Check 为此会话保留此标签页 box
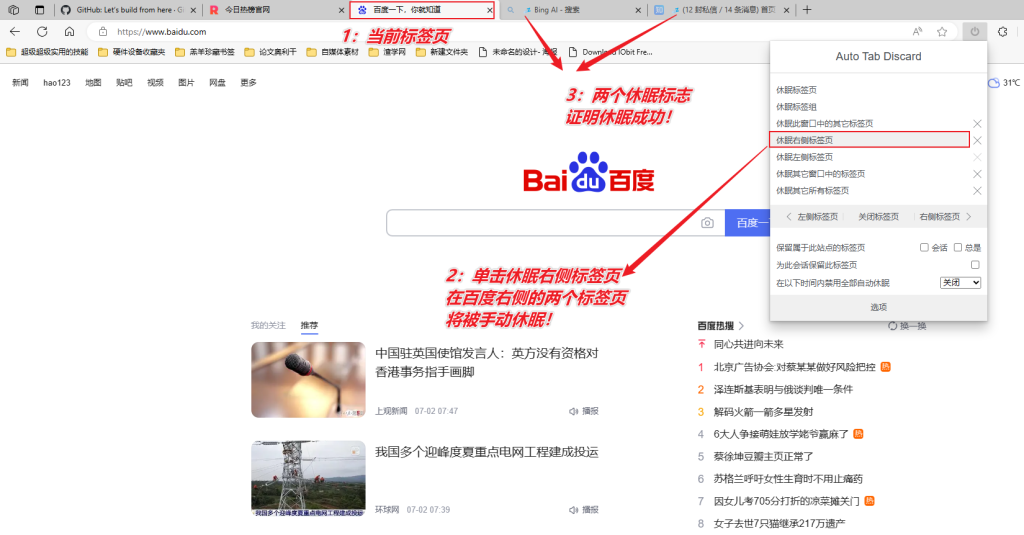The width and height of the screenshot is (1024, 535). [x=975, y=265]
